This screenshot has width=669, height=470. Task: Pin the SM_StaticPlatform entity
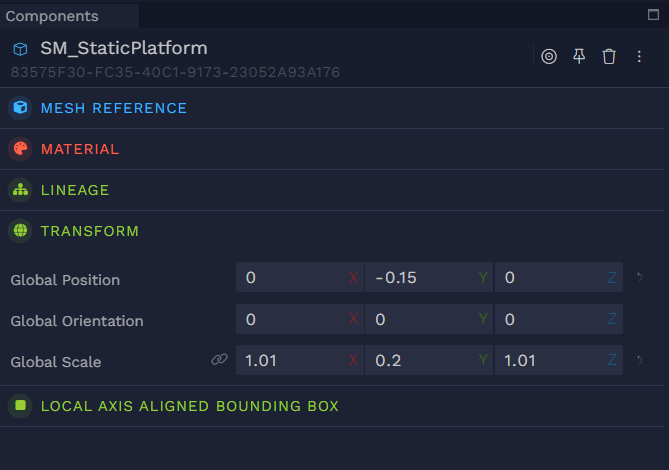(579, 56)
